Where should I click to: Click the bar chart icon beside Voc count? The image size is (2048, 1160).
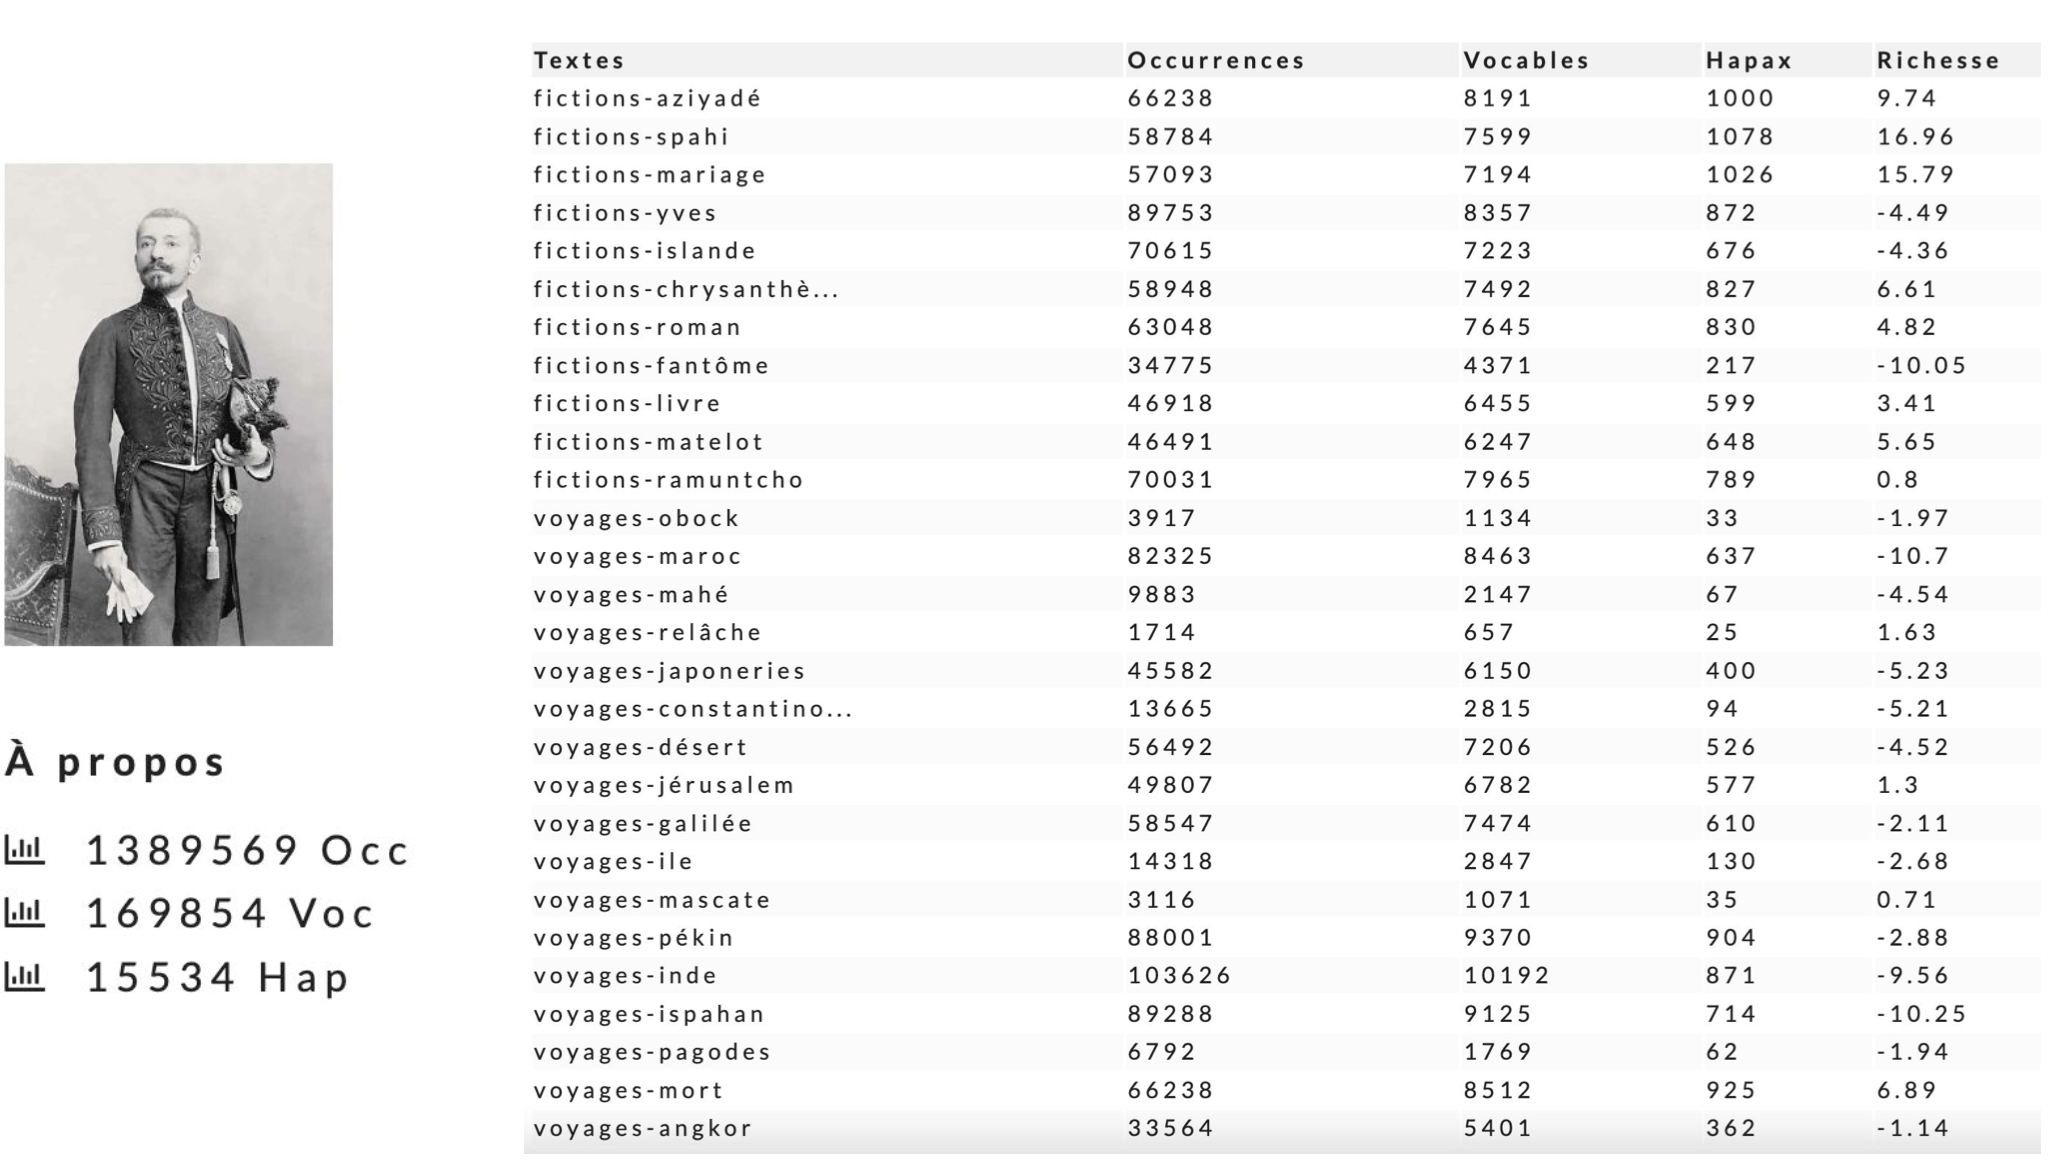tap(25, 912)
